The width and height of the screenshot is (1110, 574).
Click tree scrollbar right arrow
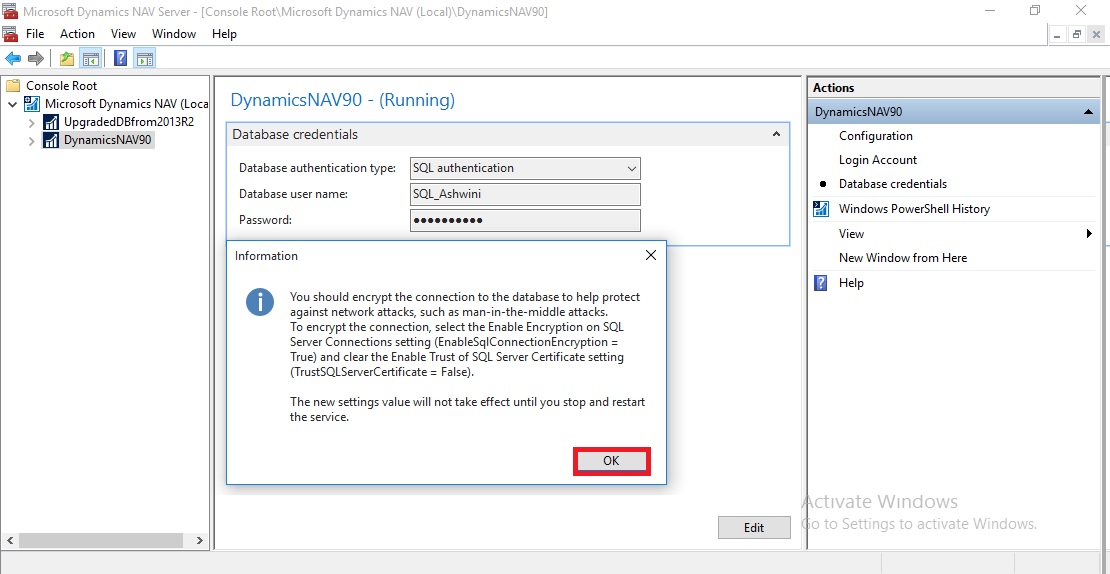pos(199,540)
